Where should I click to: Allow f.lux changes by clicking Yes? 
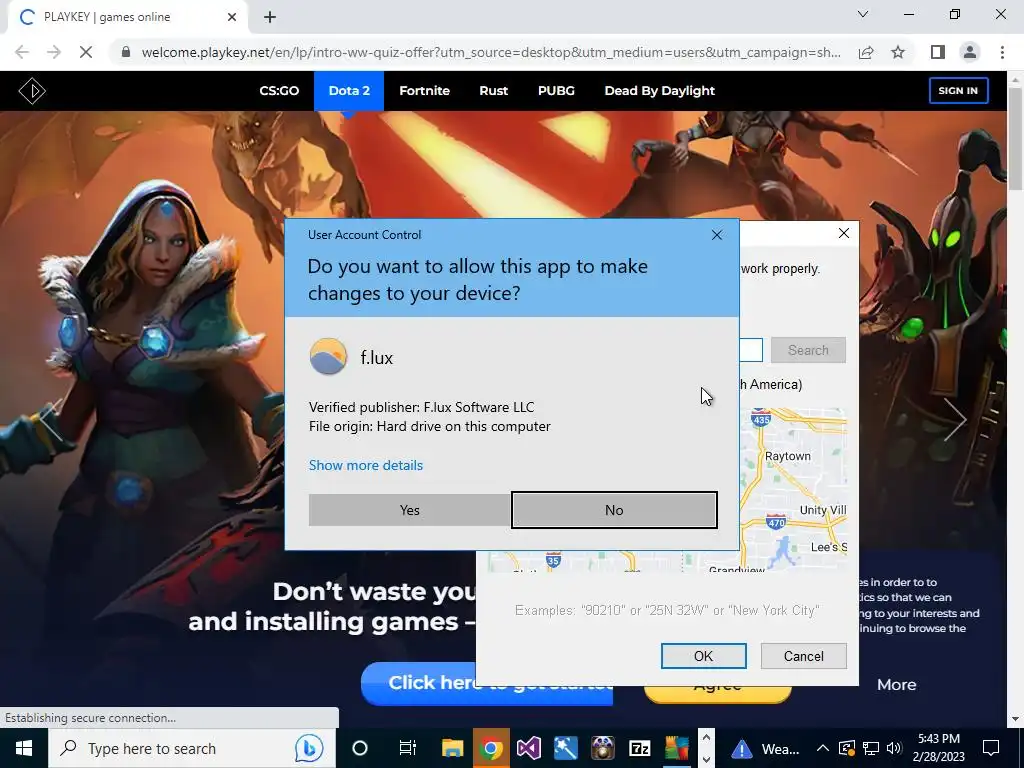(x=409, y=510)
